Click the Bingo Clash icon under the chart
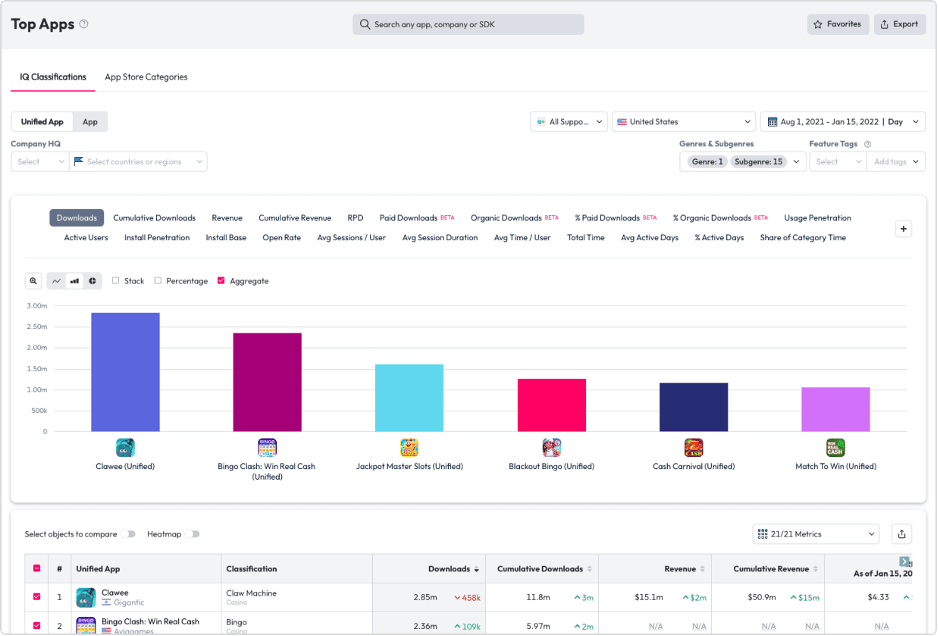Image resolution: width=938 pixels, height=636 pixels. (267, 448)
